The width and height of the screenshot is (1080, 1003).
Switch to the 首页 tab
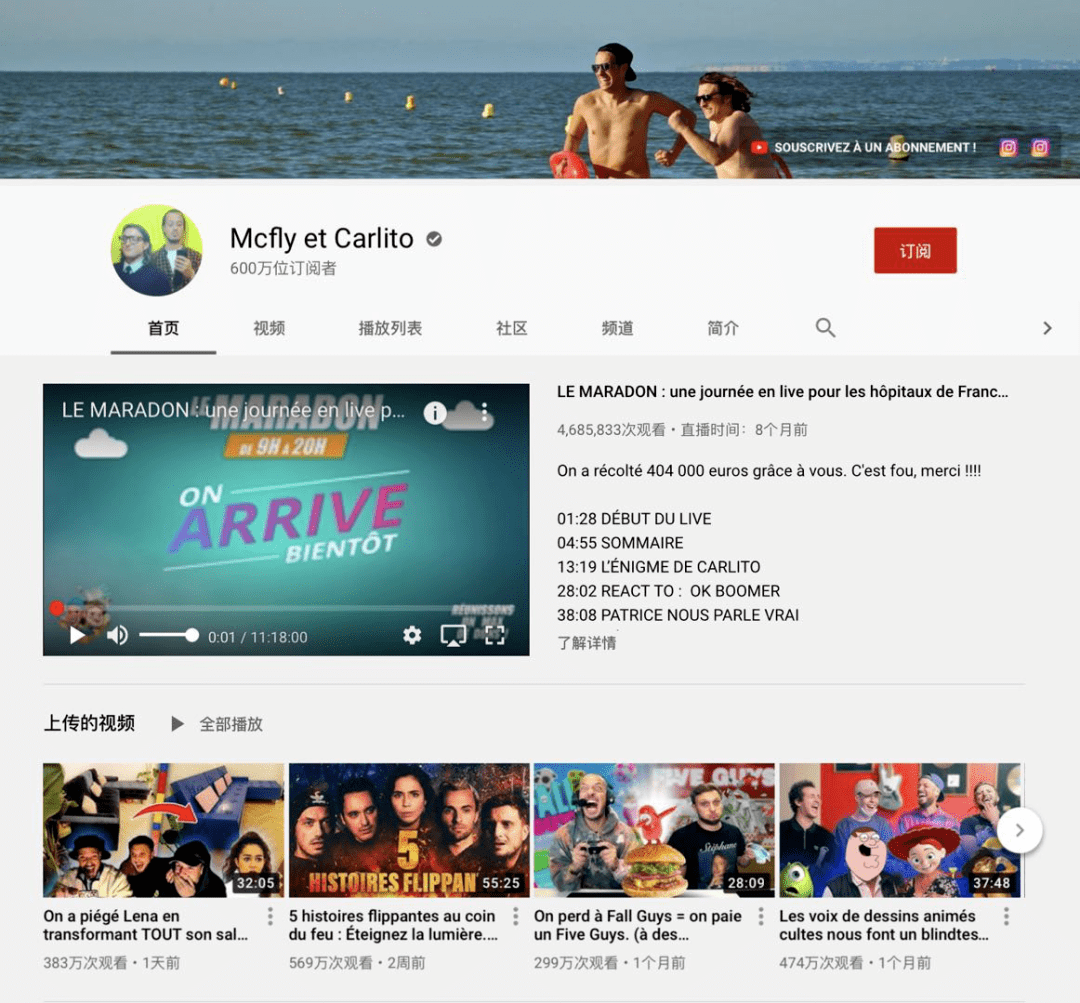163,329
